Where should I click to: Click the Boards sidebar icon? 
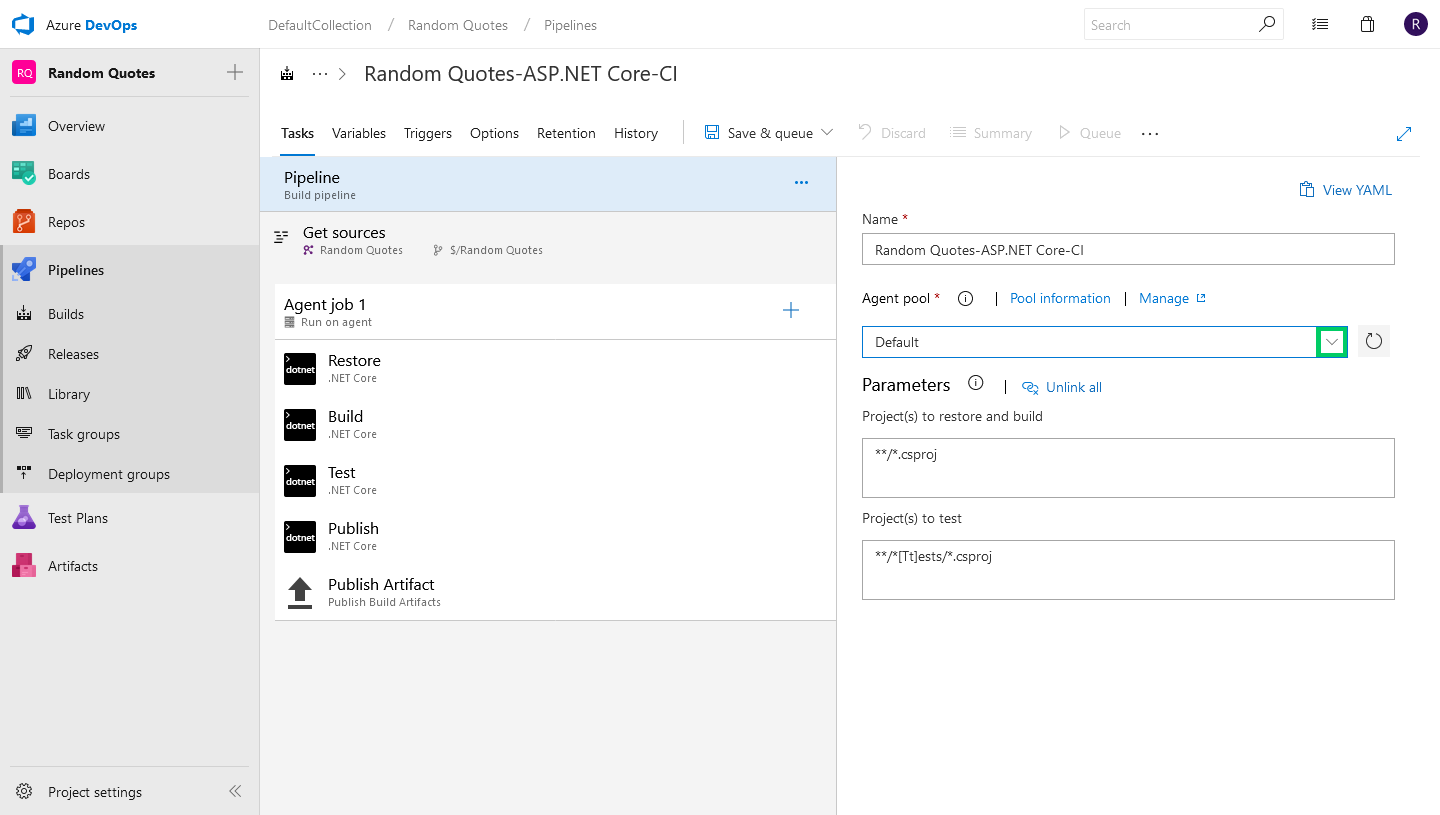(x=24, y=174)
